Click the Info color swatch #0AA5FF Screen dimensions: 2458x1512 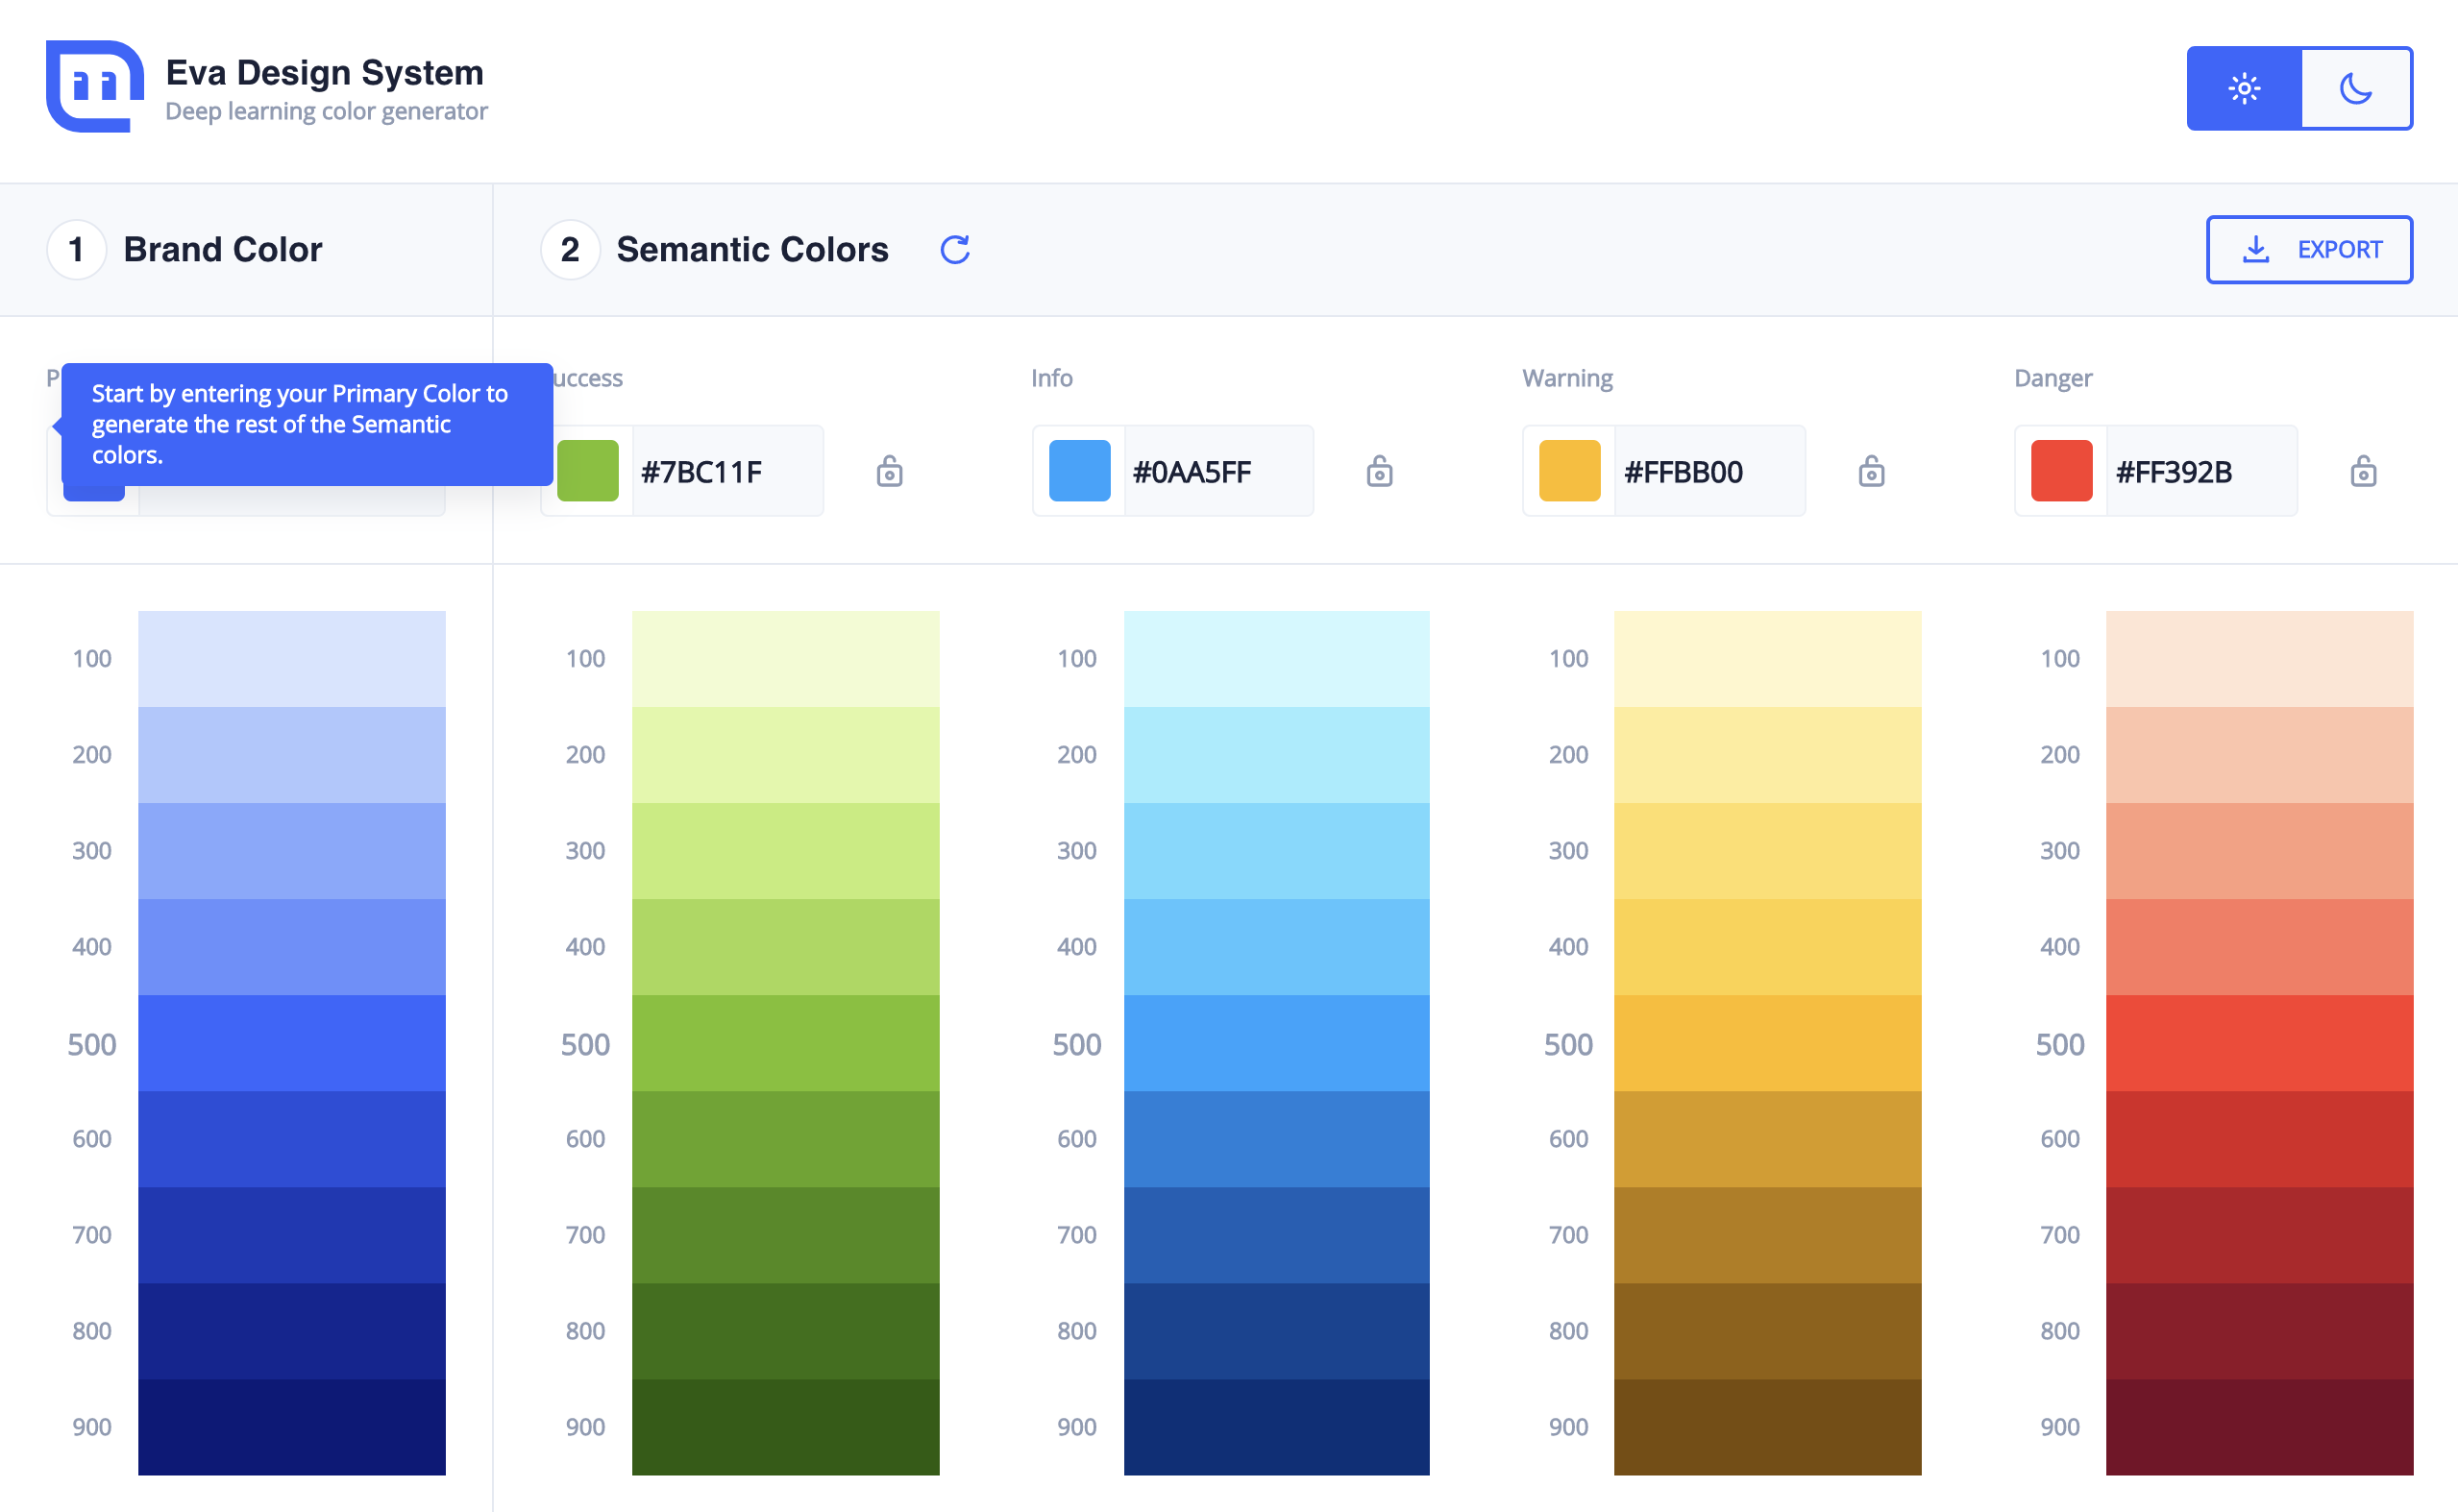pyautogui.click(x=1076, y=471)
